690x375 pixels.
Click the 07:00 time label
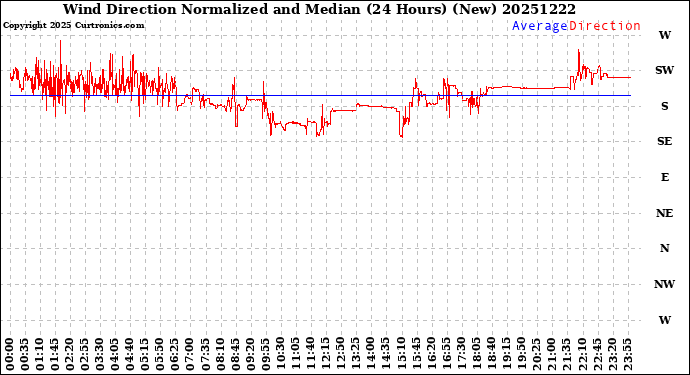190,355
